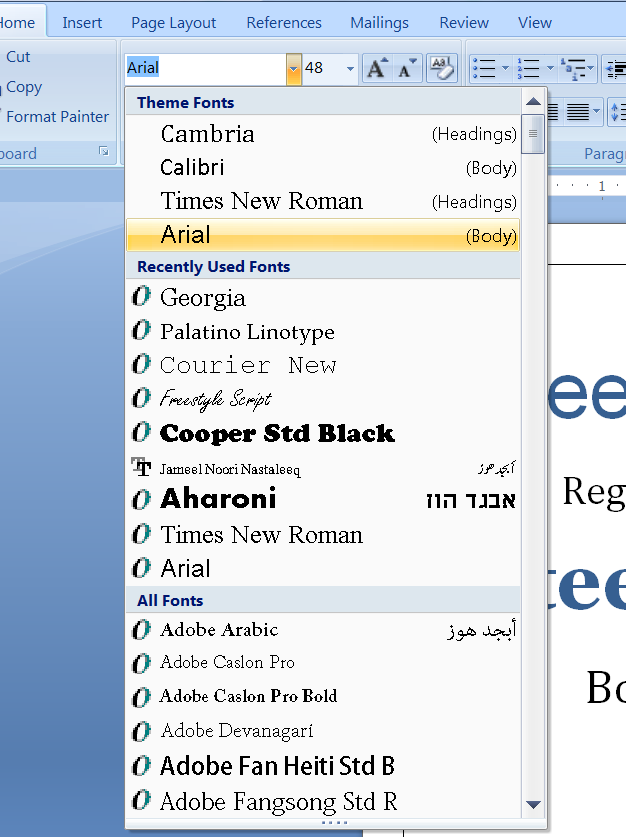Select Georgia from recently used fonts

(x=323, y=297)
